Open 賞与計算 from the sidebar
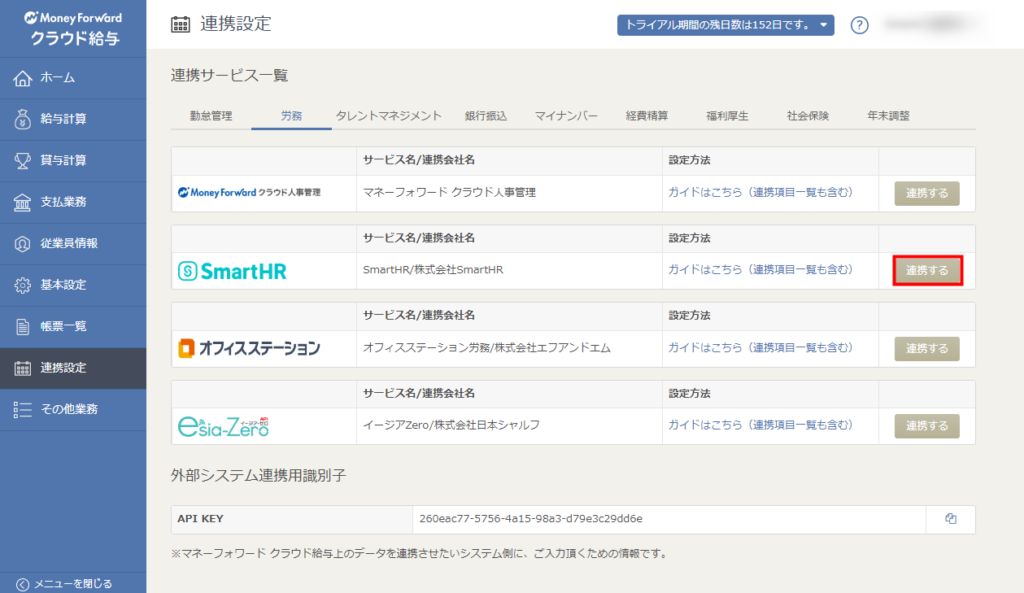The height and width of the screenshot is (593, 1024). [50, 159]
